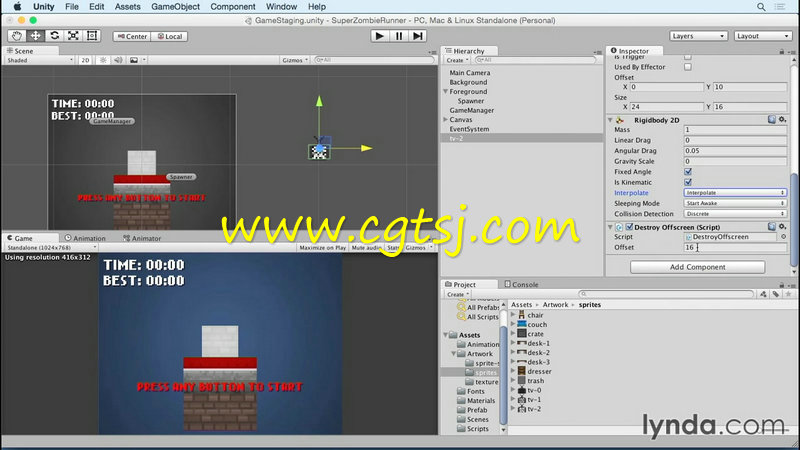Viewport: 800px width, 450px height.
Task: Toggle Fixed Angle checkbox
Action: 688,171
